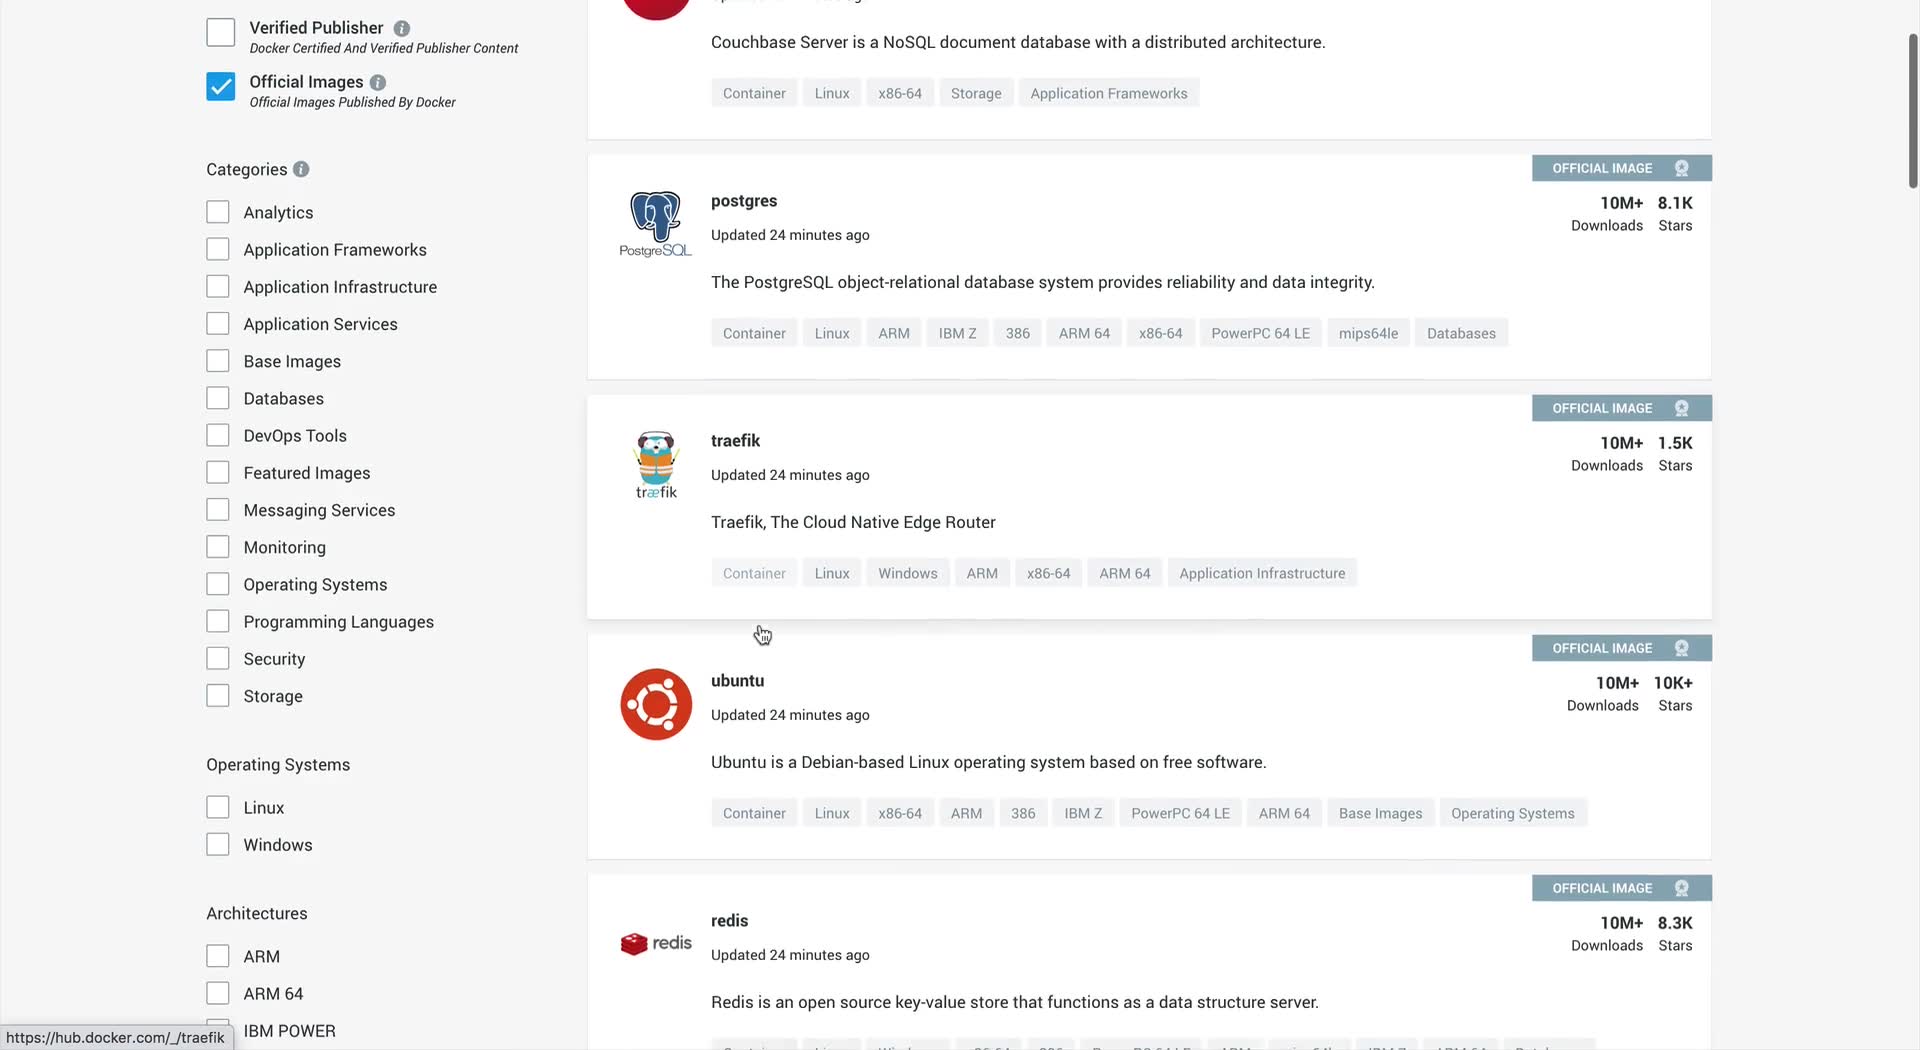The height and width of the screenshot is (1050, 1920).
Task: Click the Application Infrastructure tag on traefik
Action: pos(1262,573)
